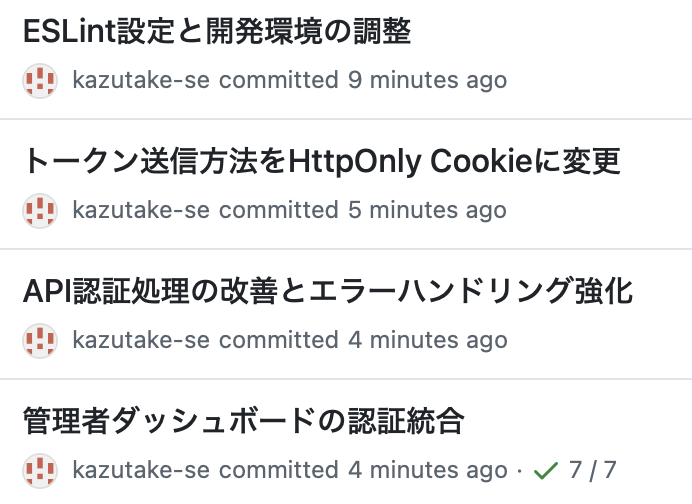Click 4 minutes ago on the API認証処理 commit

point(427,340)
